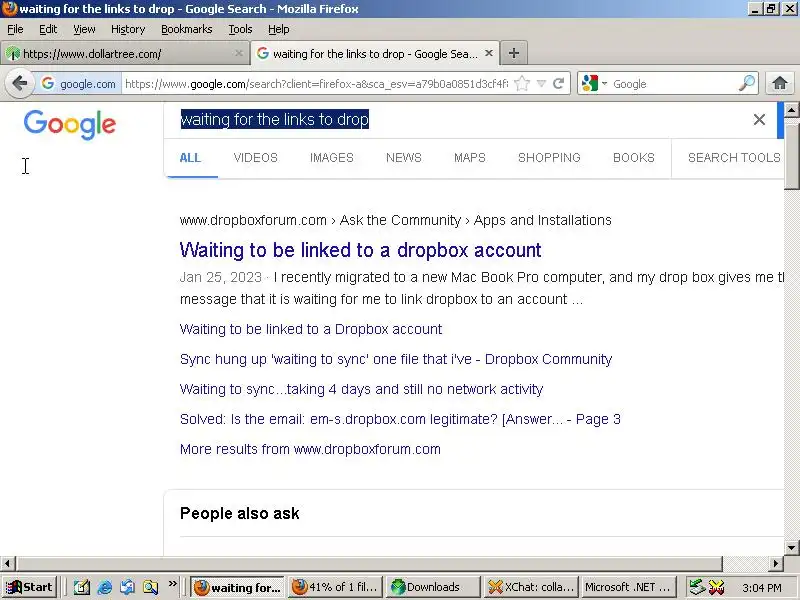Open the Tools menu
800x600 pixels.
240,29
